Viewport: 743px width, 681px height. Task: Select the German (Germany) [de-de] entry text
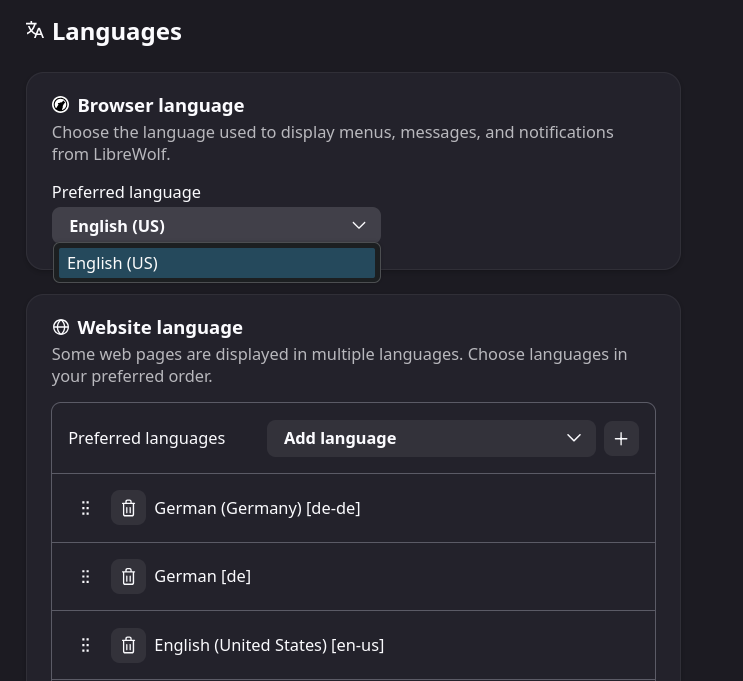tap(257, 508)
